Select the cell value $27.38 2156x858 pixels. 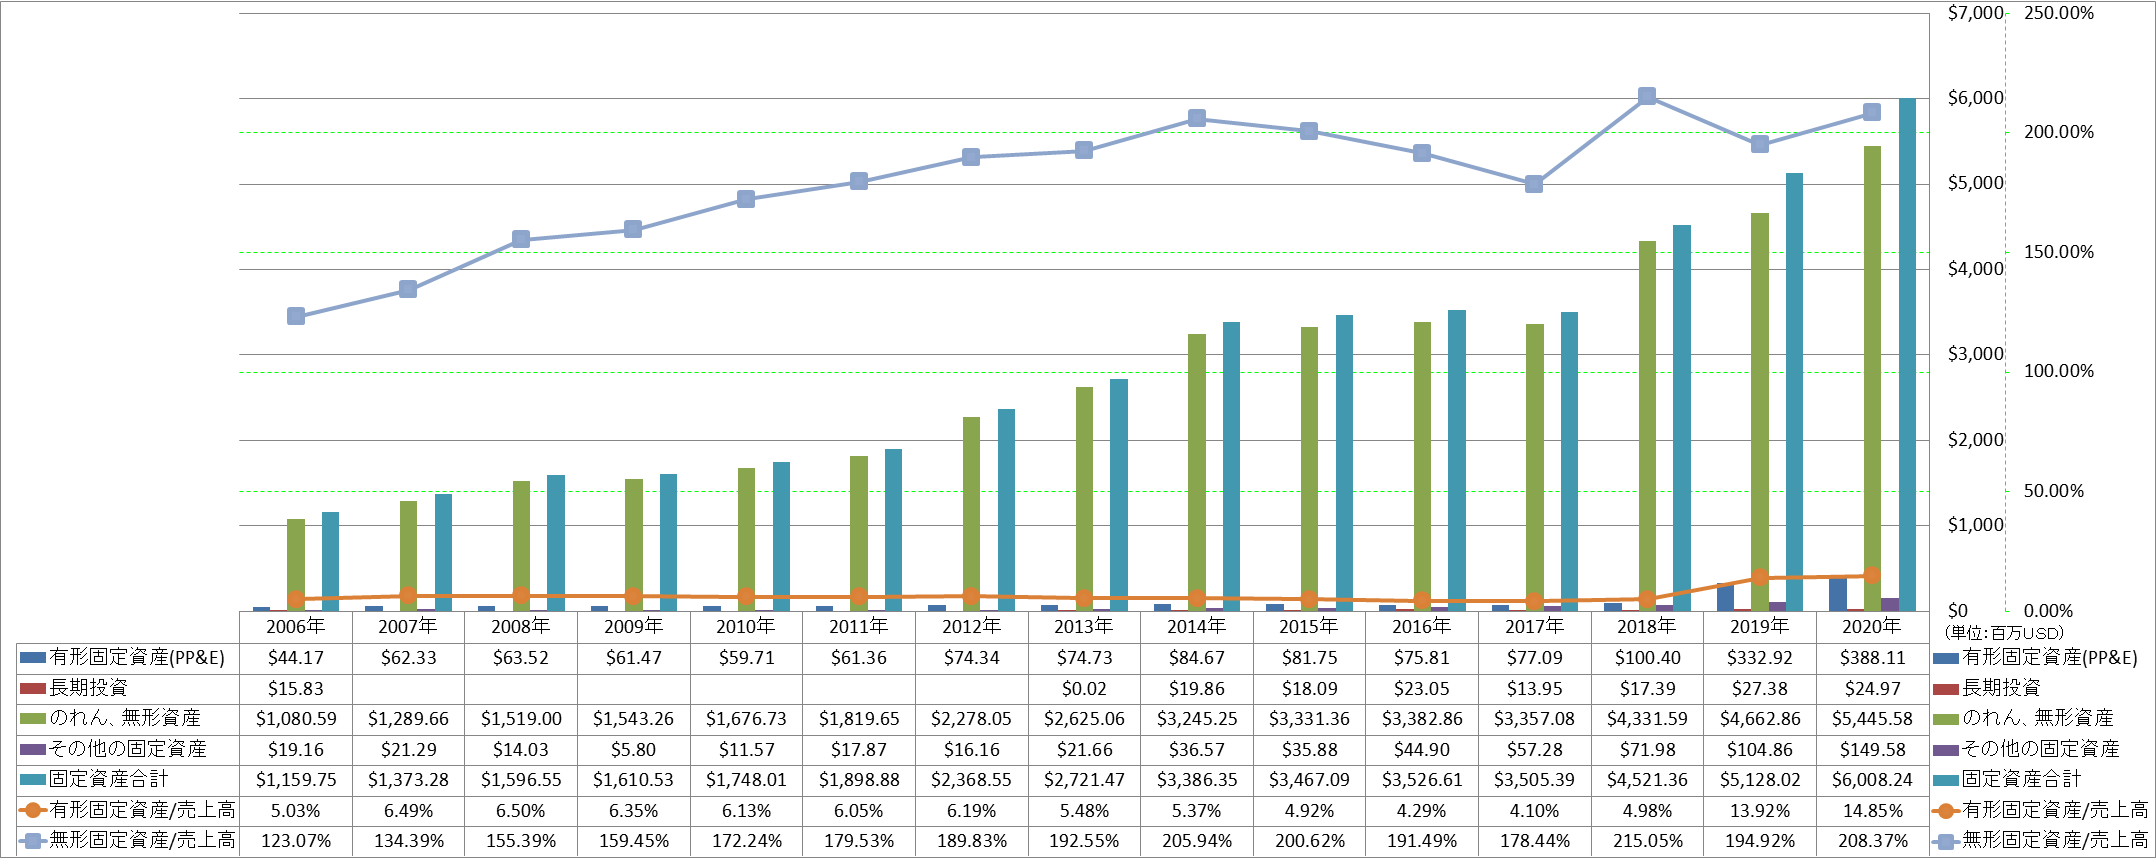coord(1760,688)
